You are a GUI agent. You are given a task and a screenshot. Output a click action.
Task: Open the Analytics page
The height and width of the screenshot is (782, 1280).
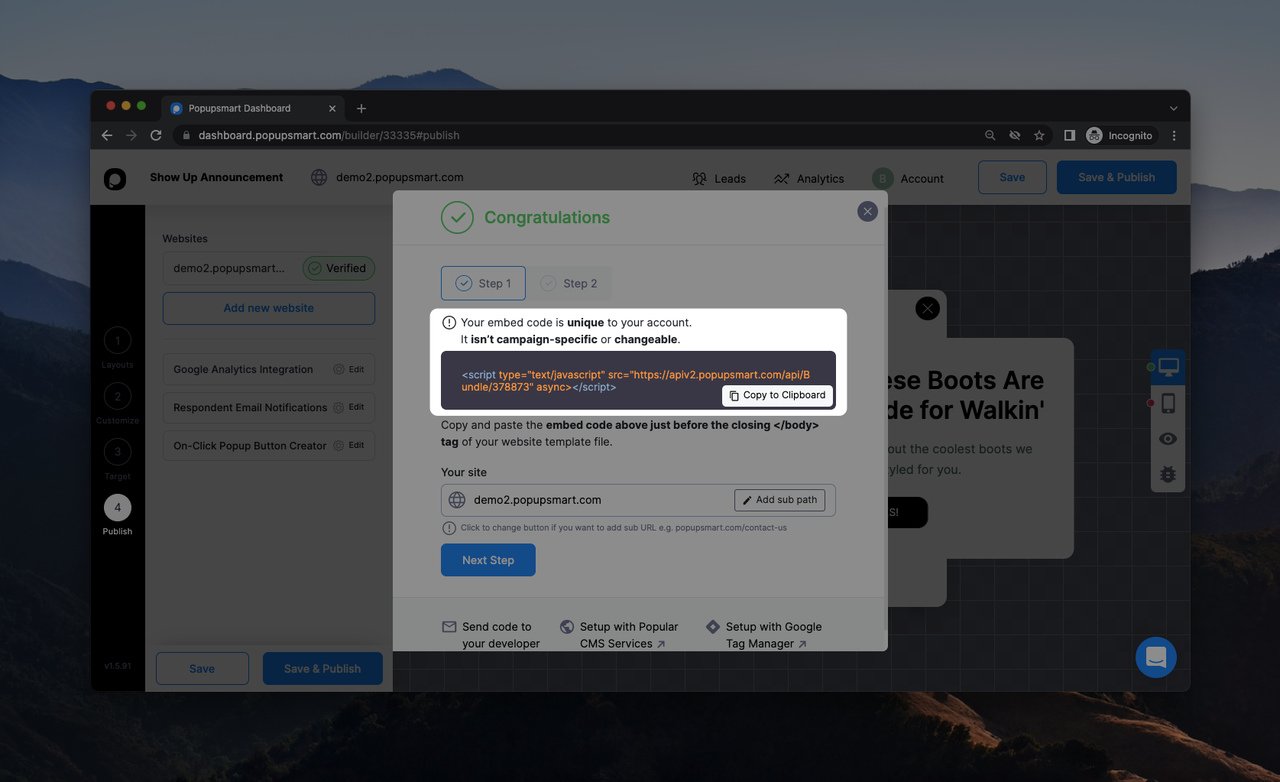point(809,178)
